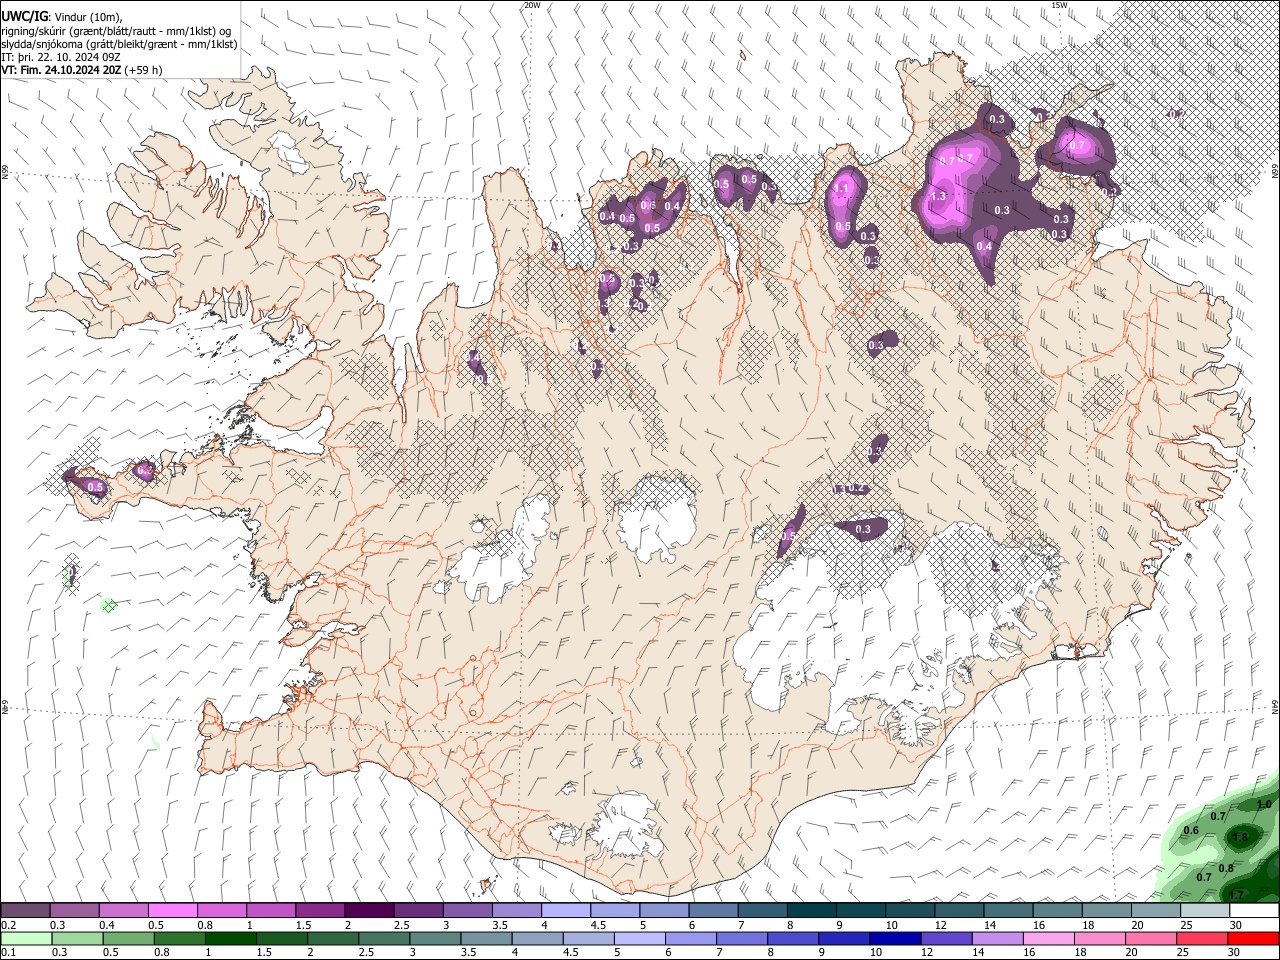Click the '1.1' snowfall value on the map

point(841,188)
